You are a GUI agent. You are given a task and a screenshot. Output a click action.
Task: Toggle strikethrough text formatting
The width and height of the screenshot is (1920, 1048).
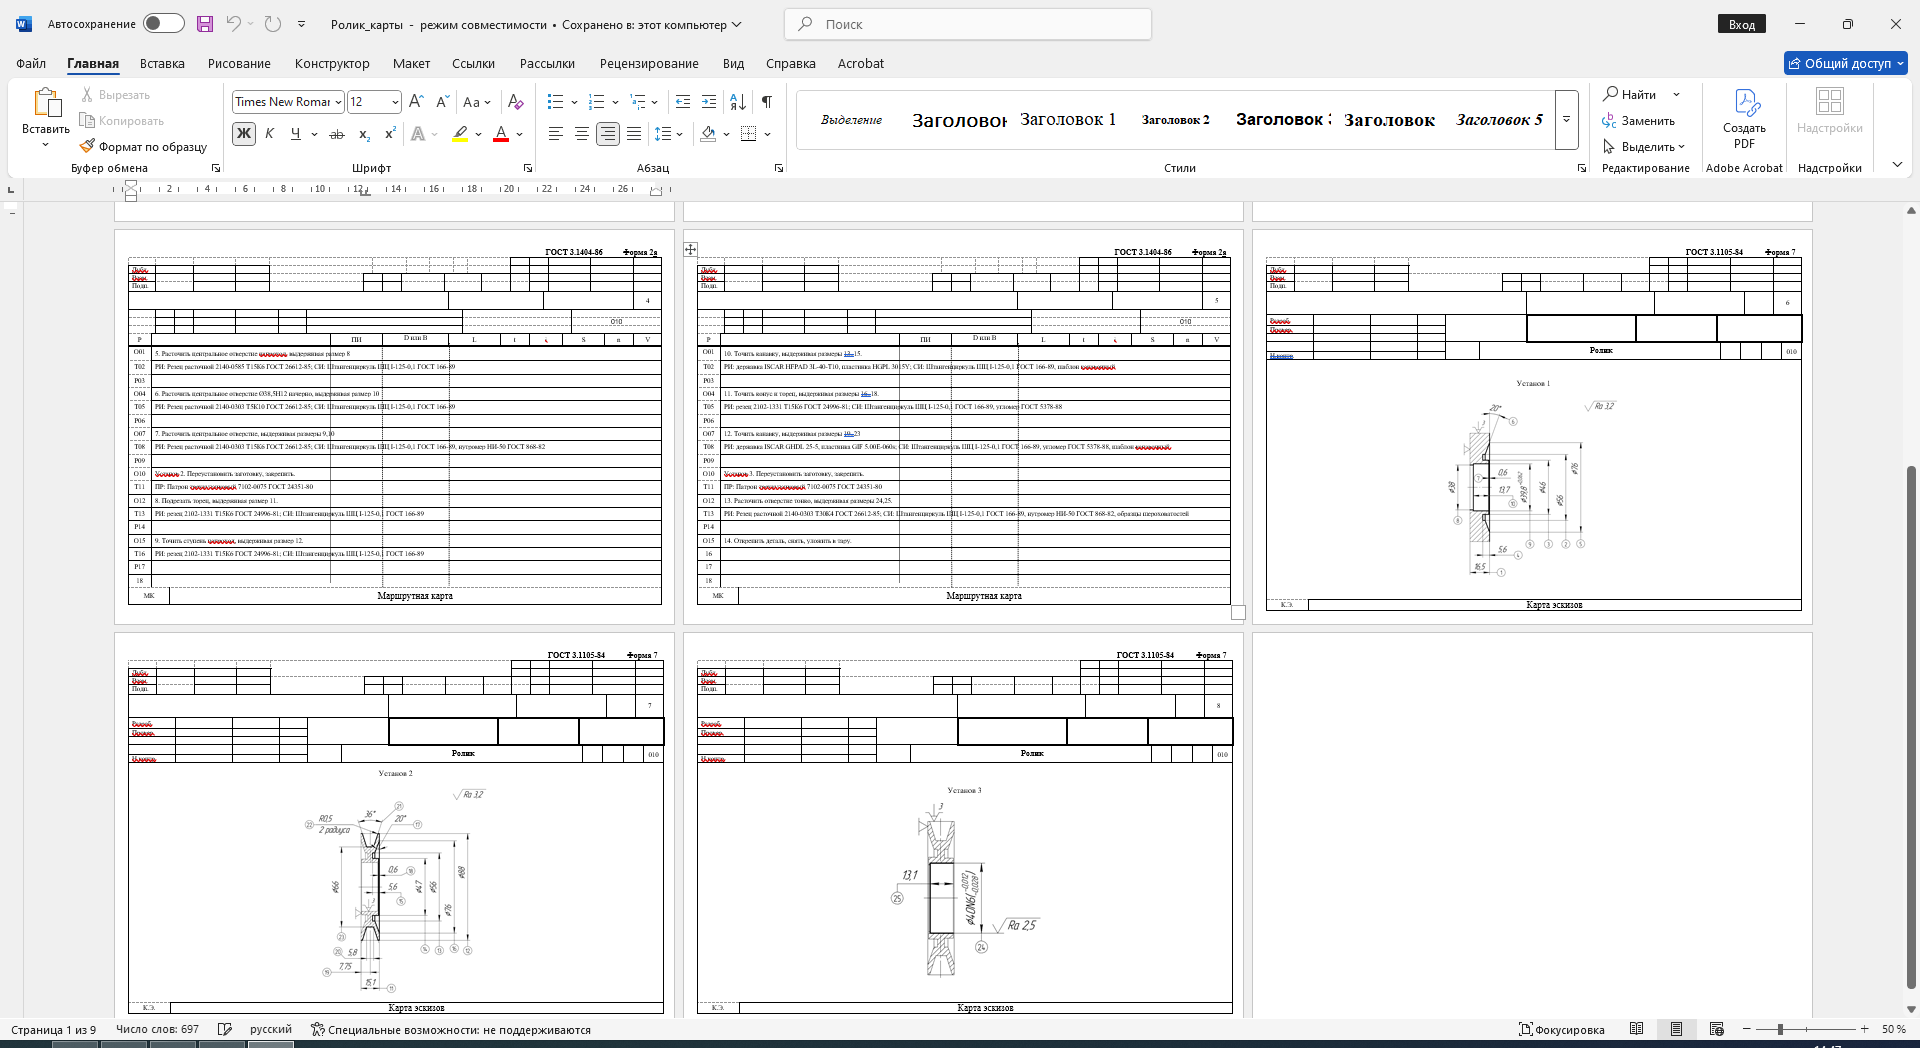click(337, 134)
